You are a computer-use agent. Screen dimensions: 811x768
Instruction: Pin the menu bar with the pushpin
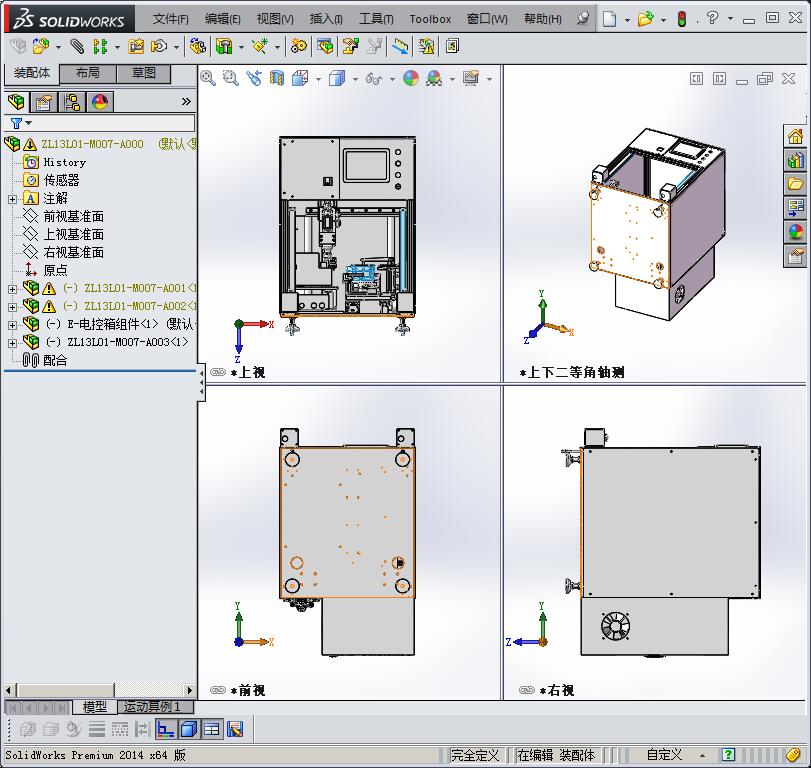coord(583,19)
